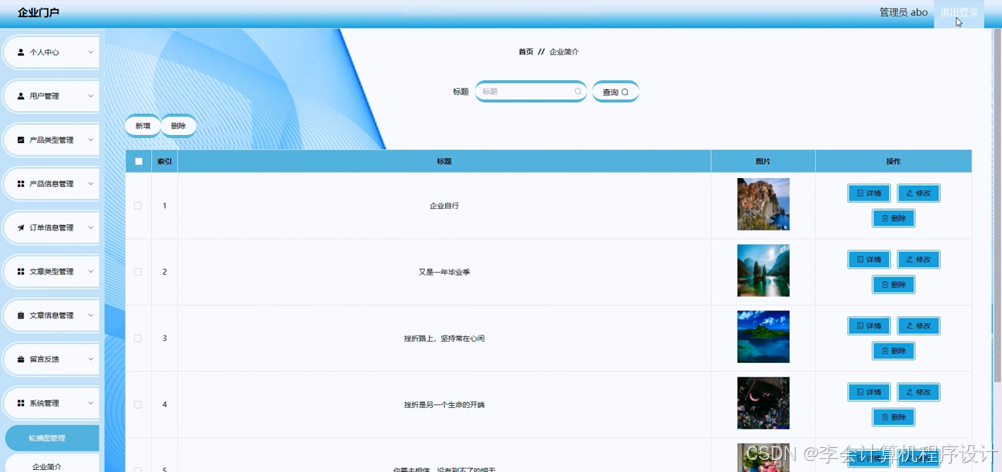The height and width of the screenshot is (472, 1002).
Task: Expand the 产品类型管理 chevron
Action: [x=90, y=140]
